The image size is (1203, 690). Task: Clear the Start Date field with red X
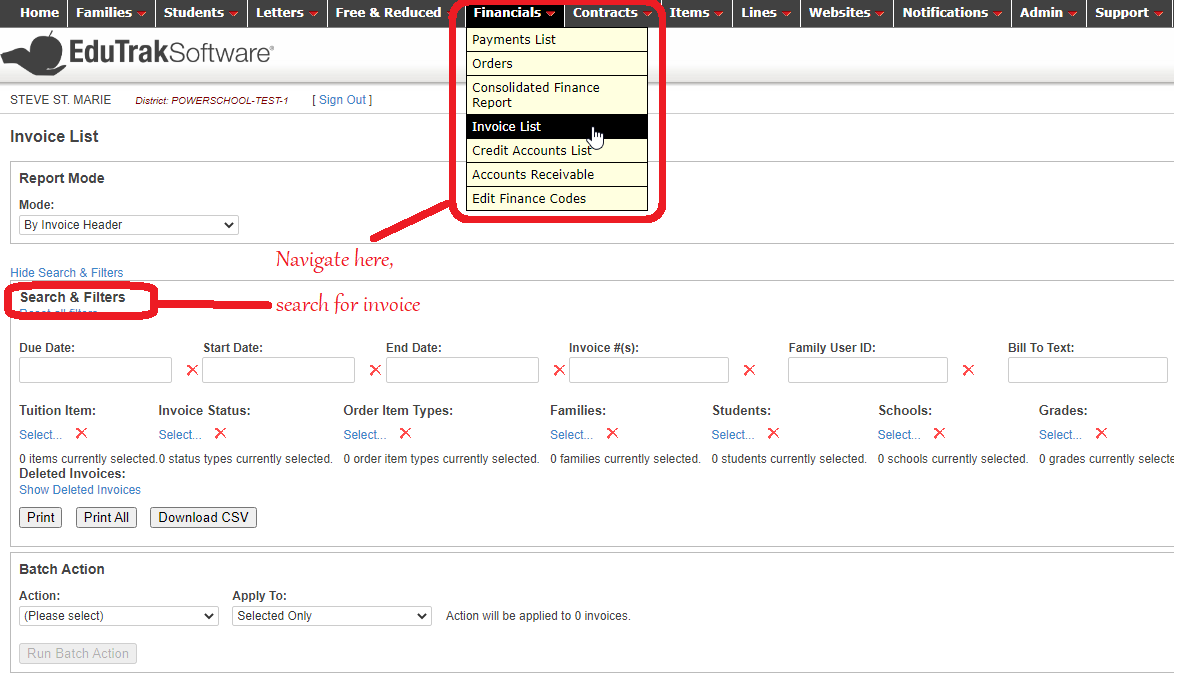(375, 370)
